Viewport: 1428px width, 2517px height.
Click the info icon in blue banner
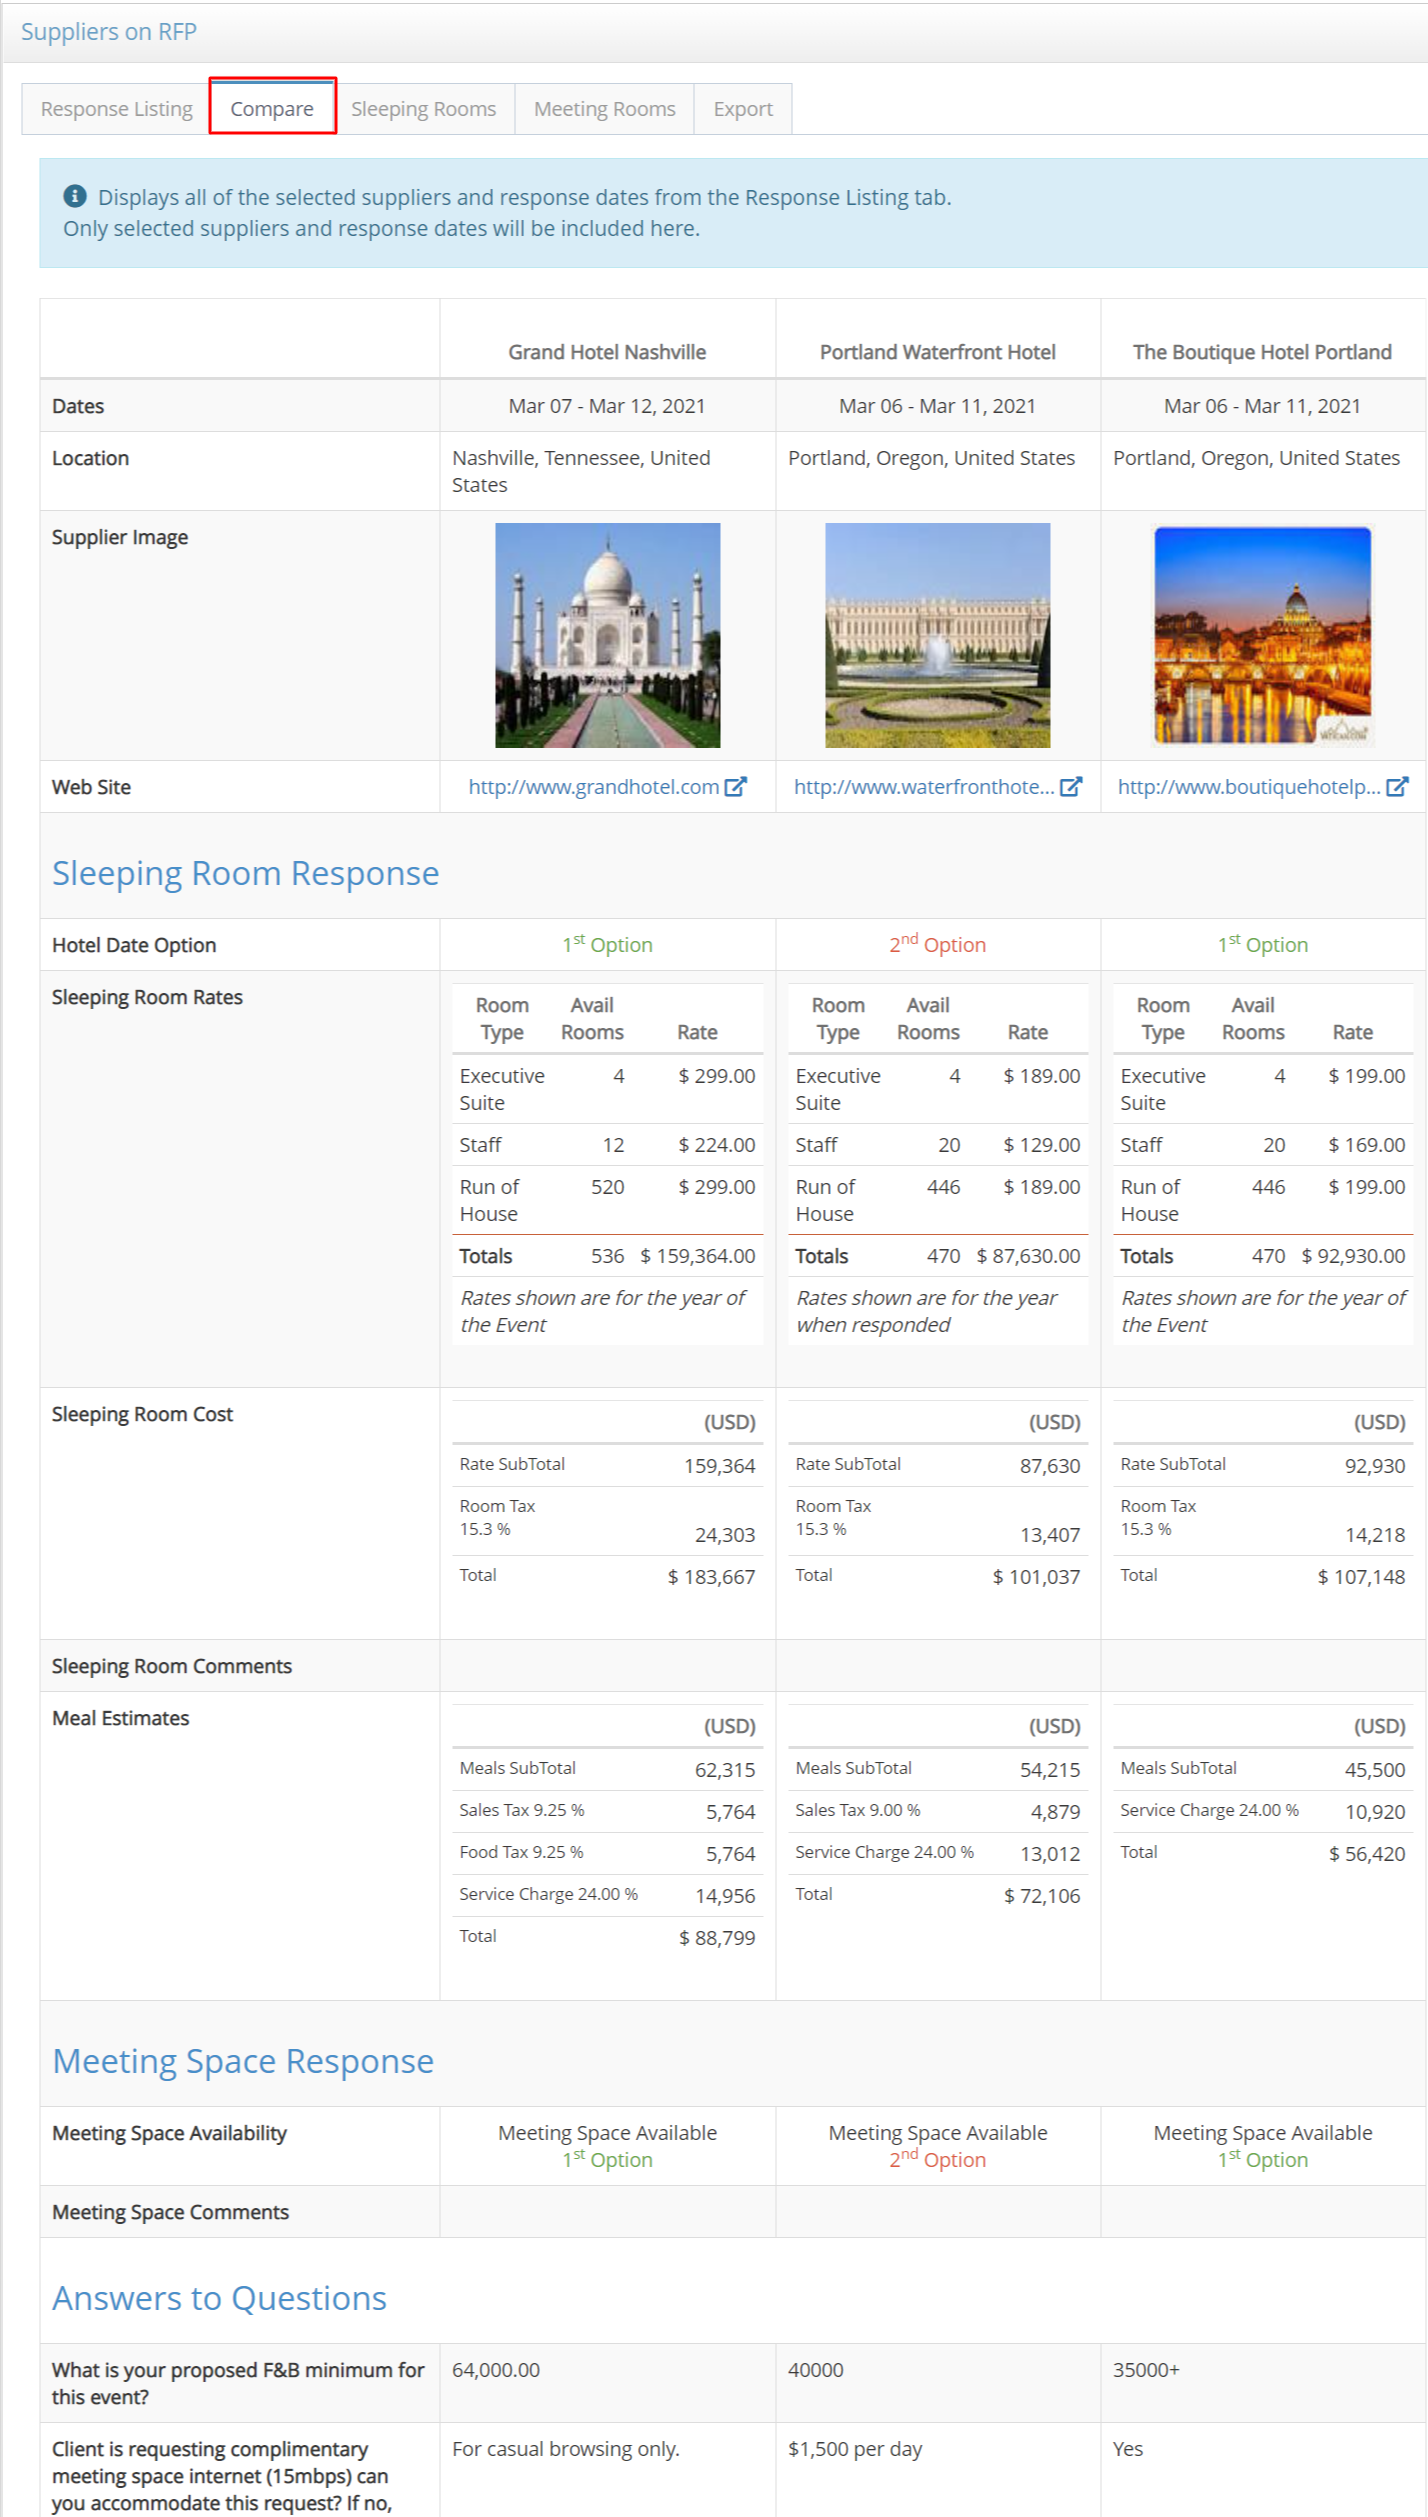[x=75, y=196]
